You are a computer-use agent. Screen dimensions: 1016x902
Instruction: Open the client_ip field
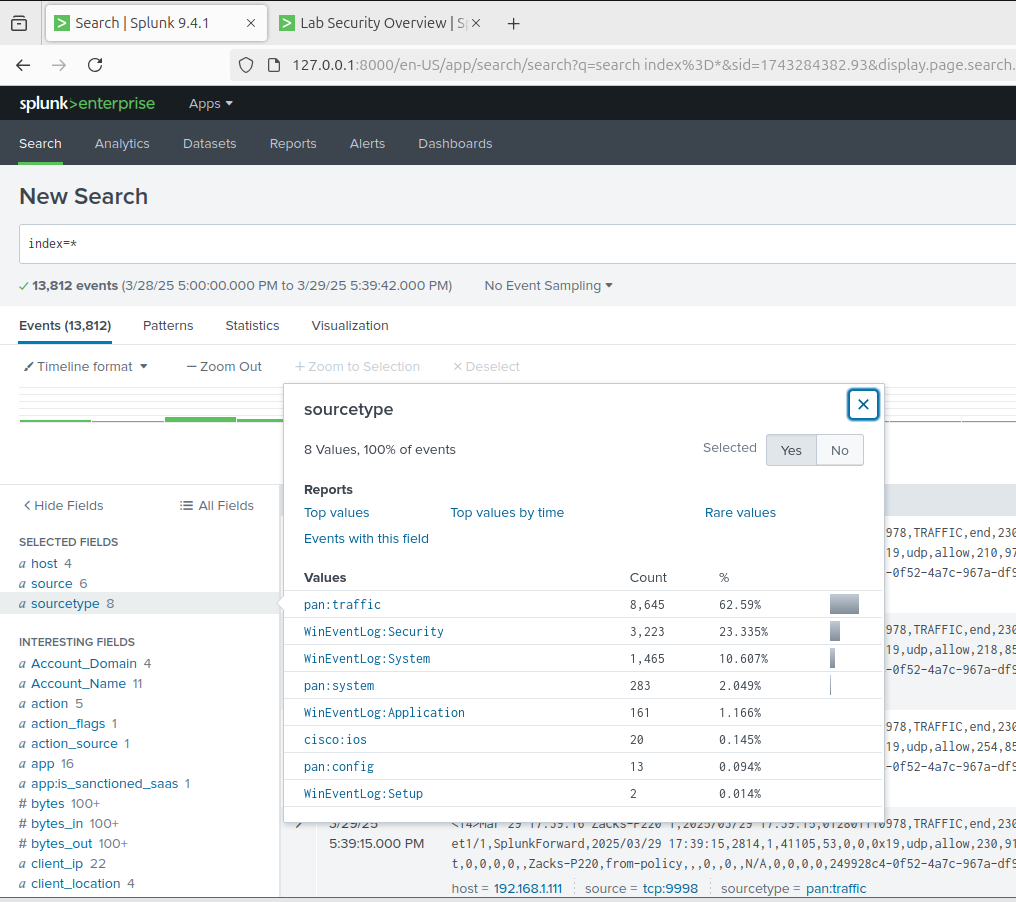point(57,864)
